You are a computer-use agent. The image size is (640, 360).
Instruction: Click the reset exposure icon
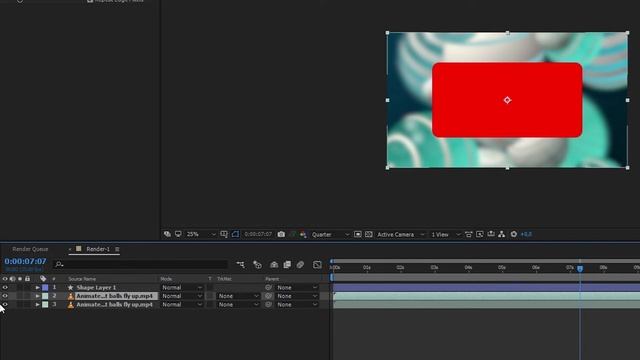pos(514,234)
